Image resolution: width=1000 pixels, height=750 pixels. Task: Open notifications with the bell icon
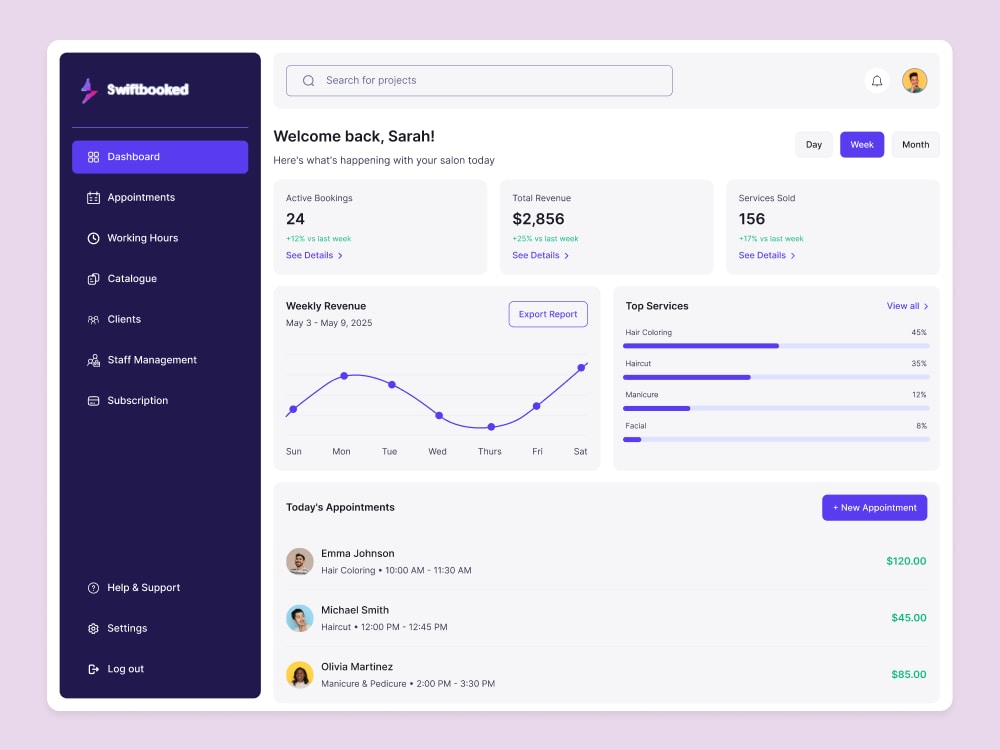click(877, 81)
